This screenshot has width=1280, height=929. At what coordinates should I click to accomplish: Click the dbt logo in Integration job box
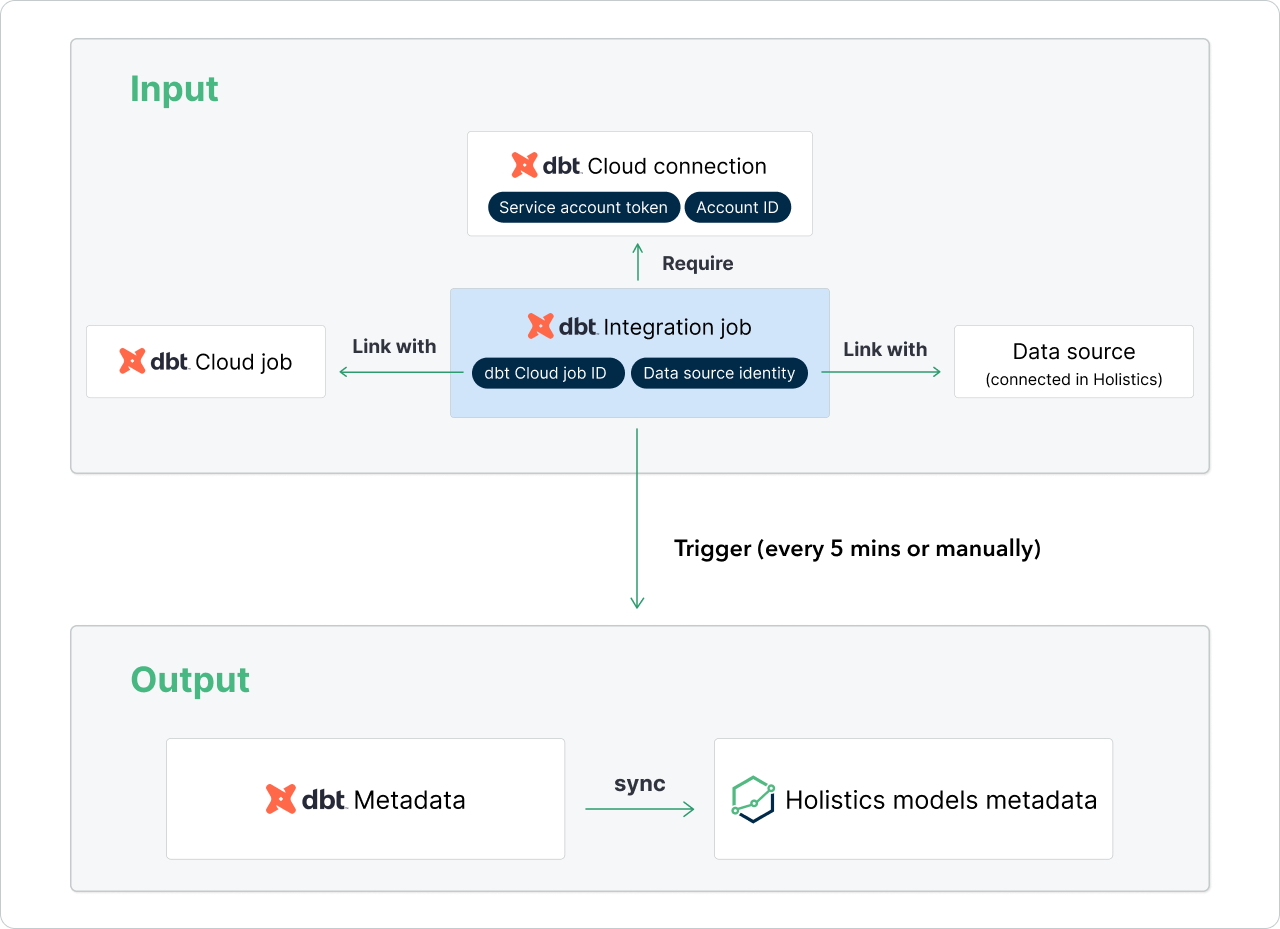563,326
